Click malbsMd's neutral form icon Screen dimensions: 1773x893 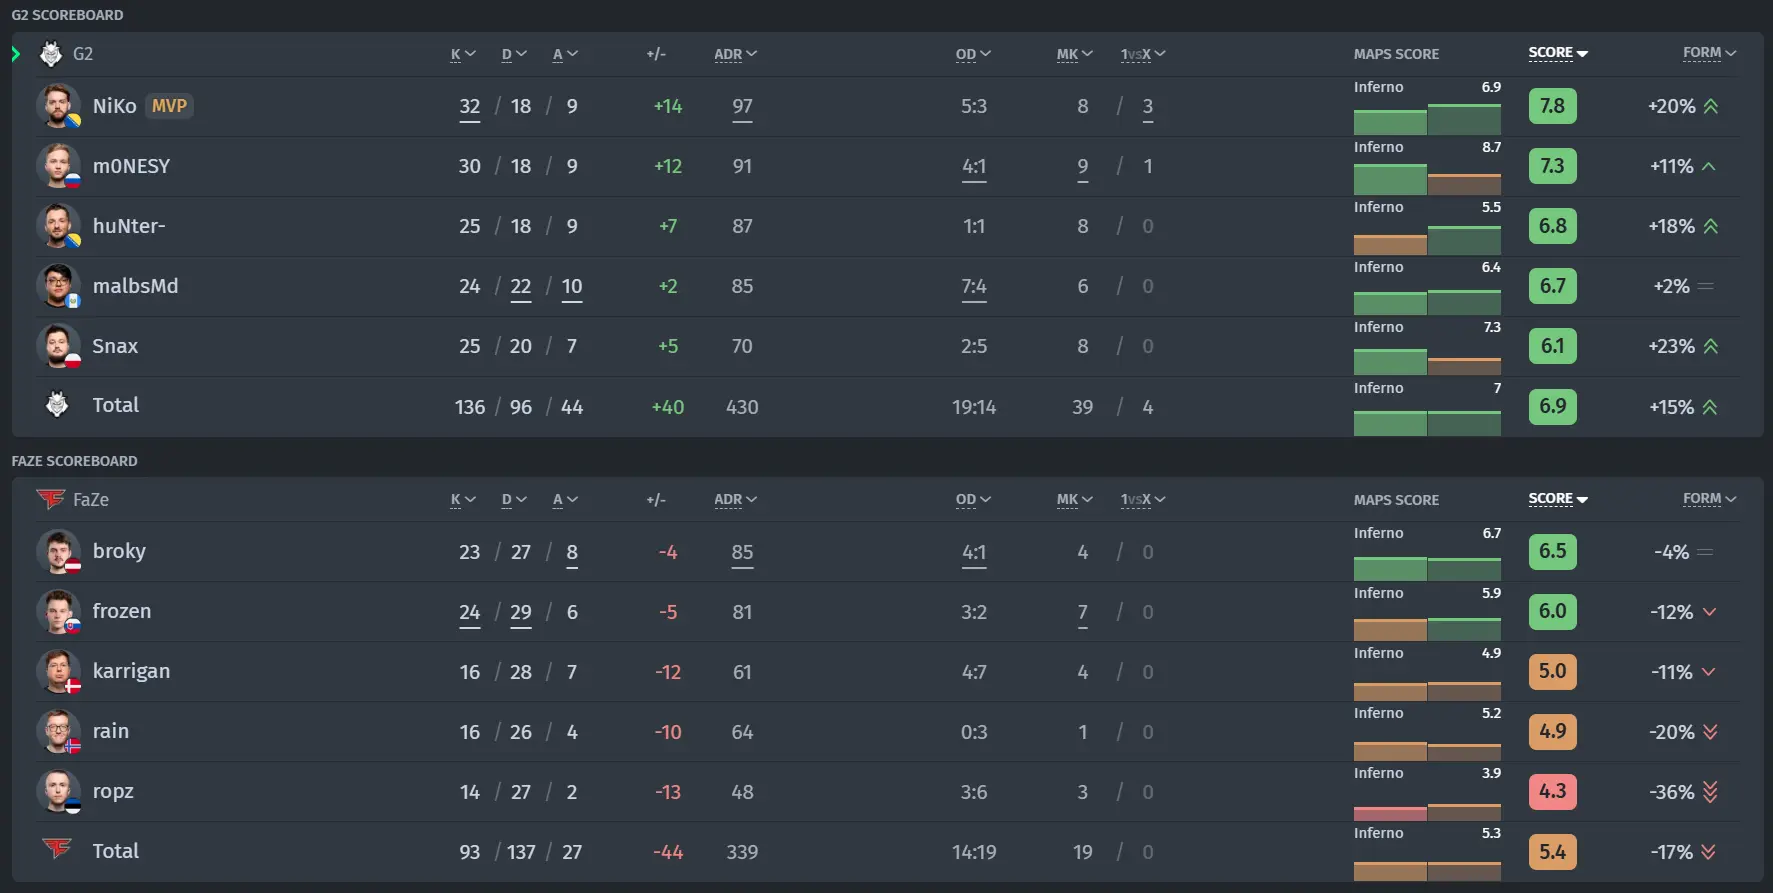coord(1706,286)
